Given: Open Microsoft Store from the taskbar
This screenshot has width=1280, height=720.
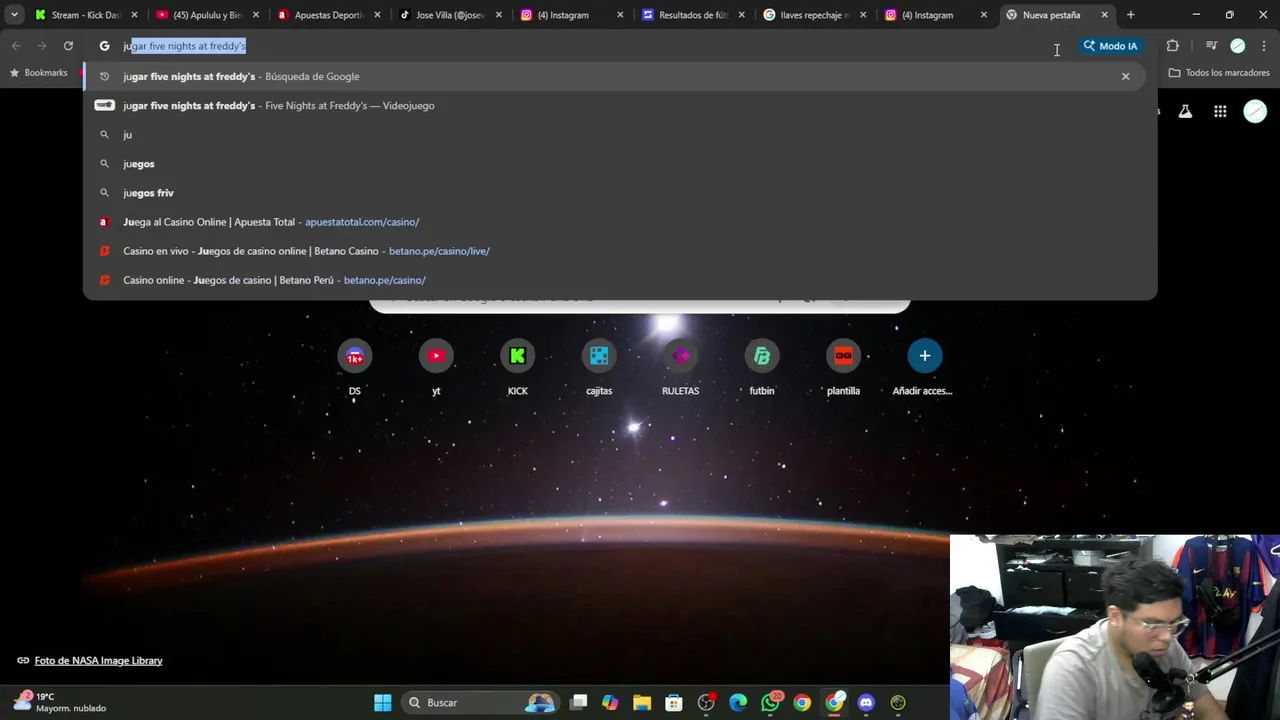Looking at the screenshot, I should point(674,703).
